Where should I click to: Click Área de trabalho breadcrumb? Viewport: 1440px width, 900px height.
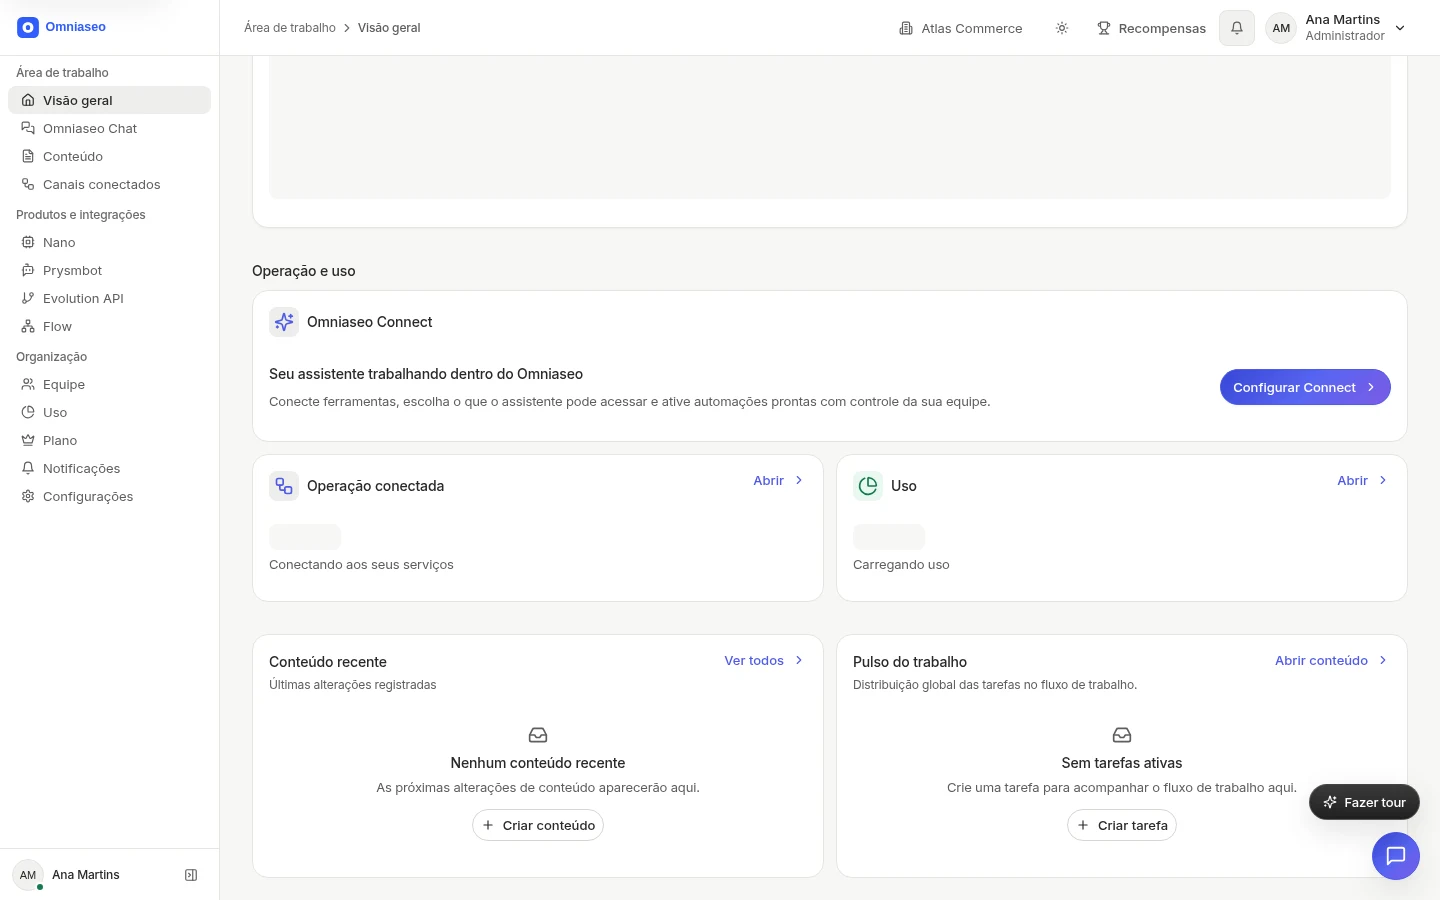[290, 28]
